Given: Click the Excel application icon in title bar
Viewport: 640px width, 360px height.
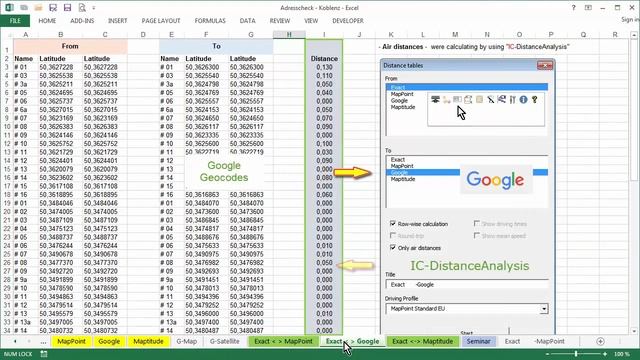Looking at the screenshot, I should (x=9, y=7).
